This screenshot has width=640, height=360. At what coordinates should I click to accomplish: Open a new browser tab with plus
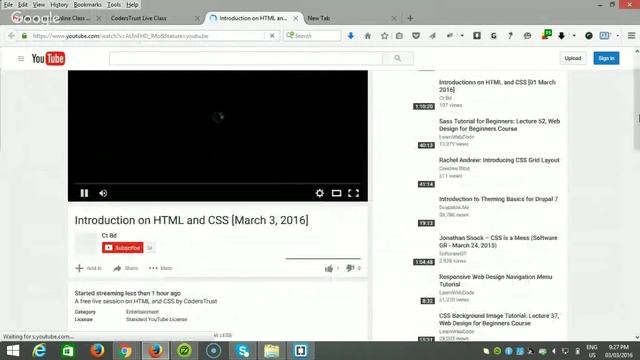[x=410, y=18]
